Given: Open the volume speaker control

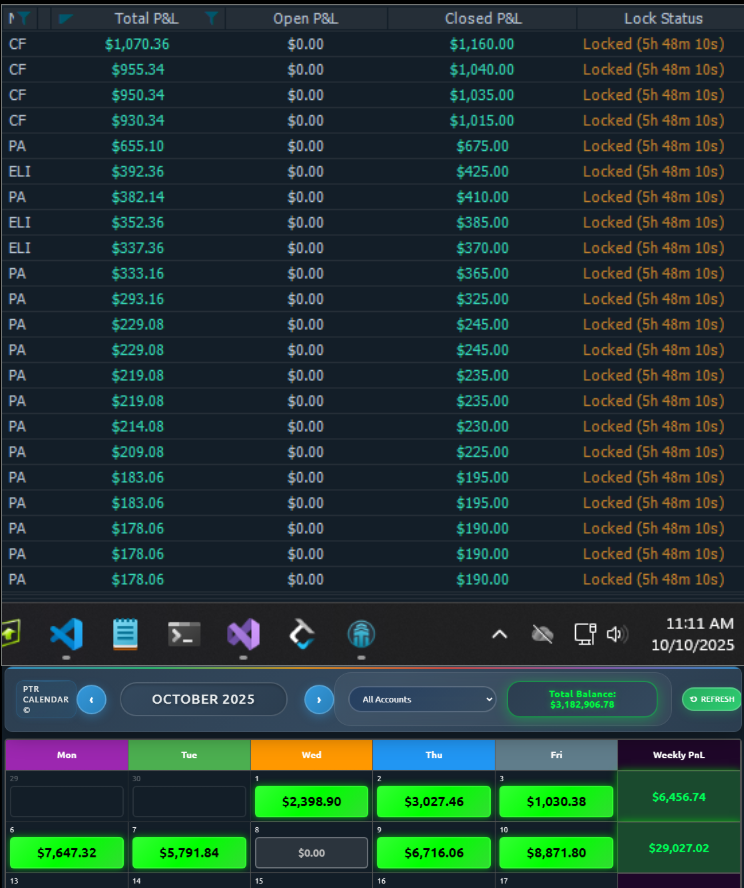Looking at the screenshot, I should click(x=617, y=634).
